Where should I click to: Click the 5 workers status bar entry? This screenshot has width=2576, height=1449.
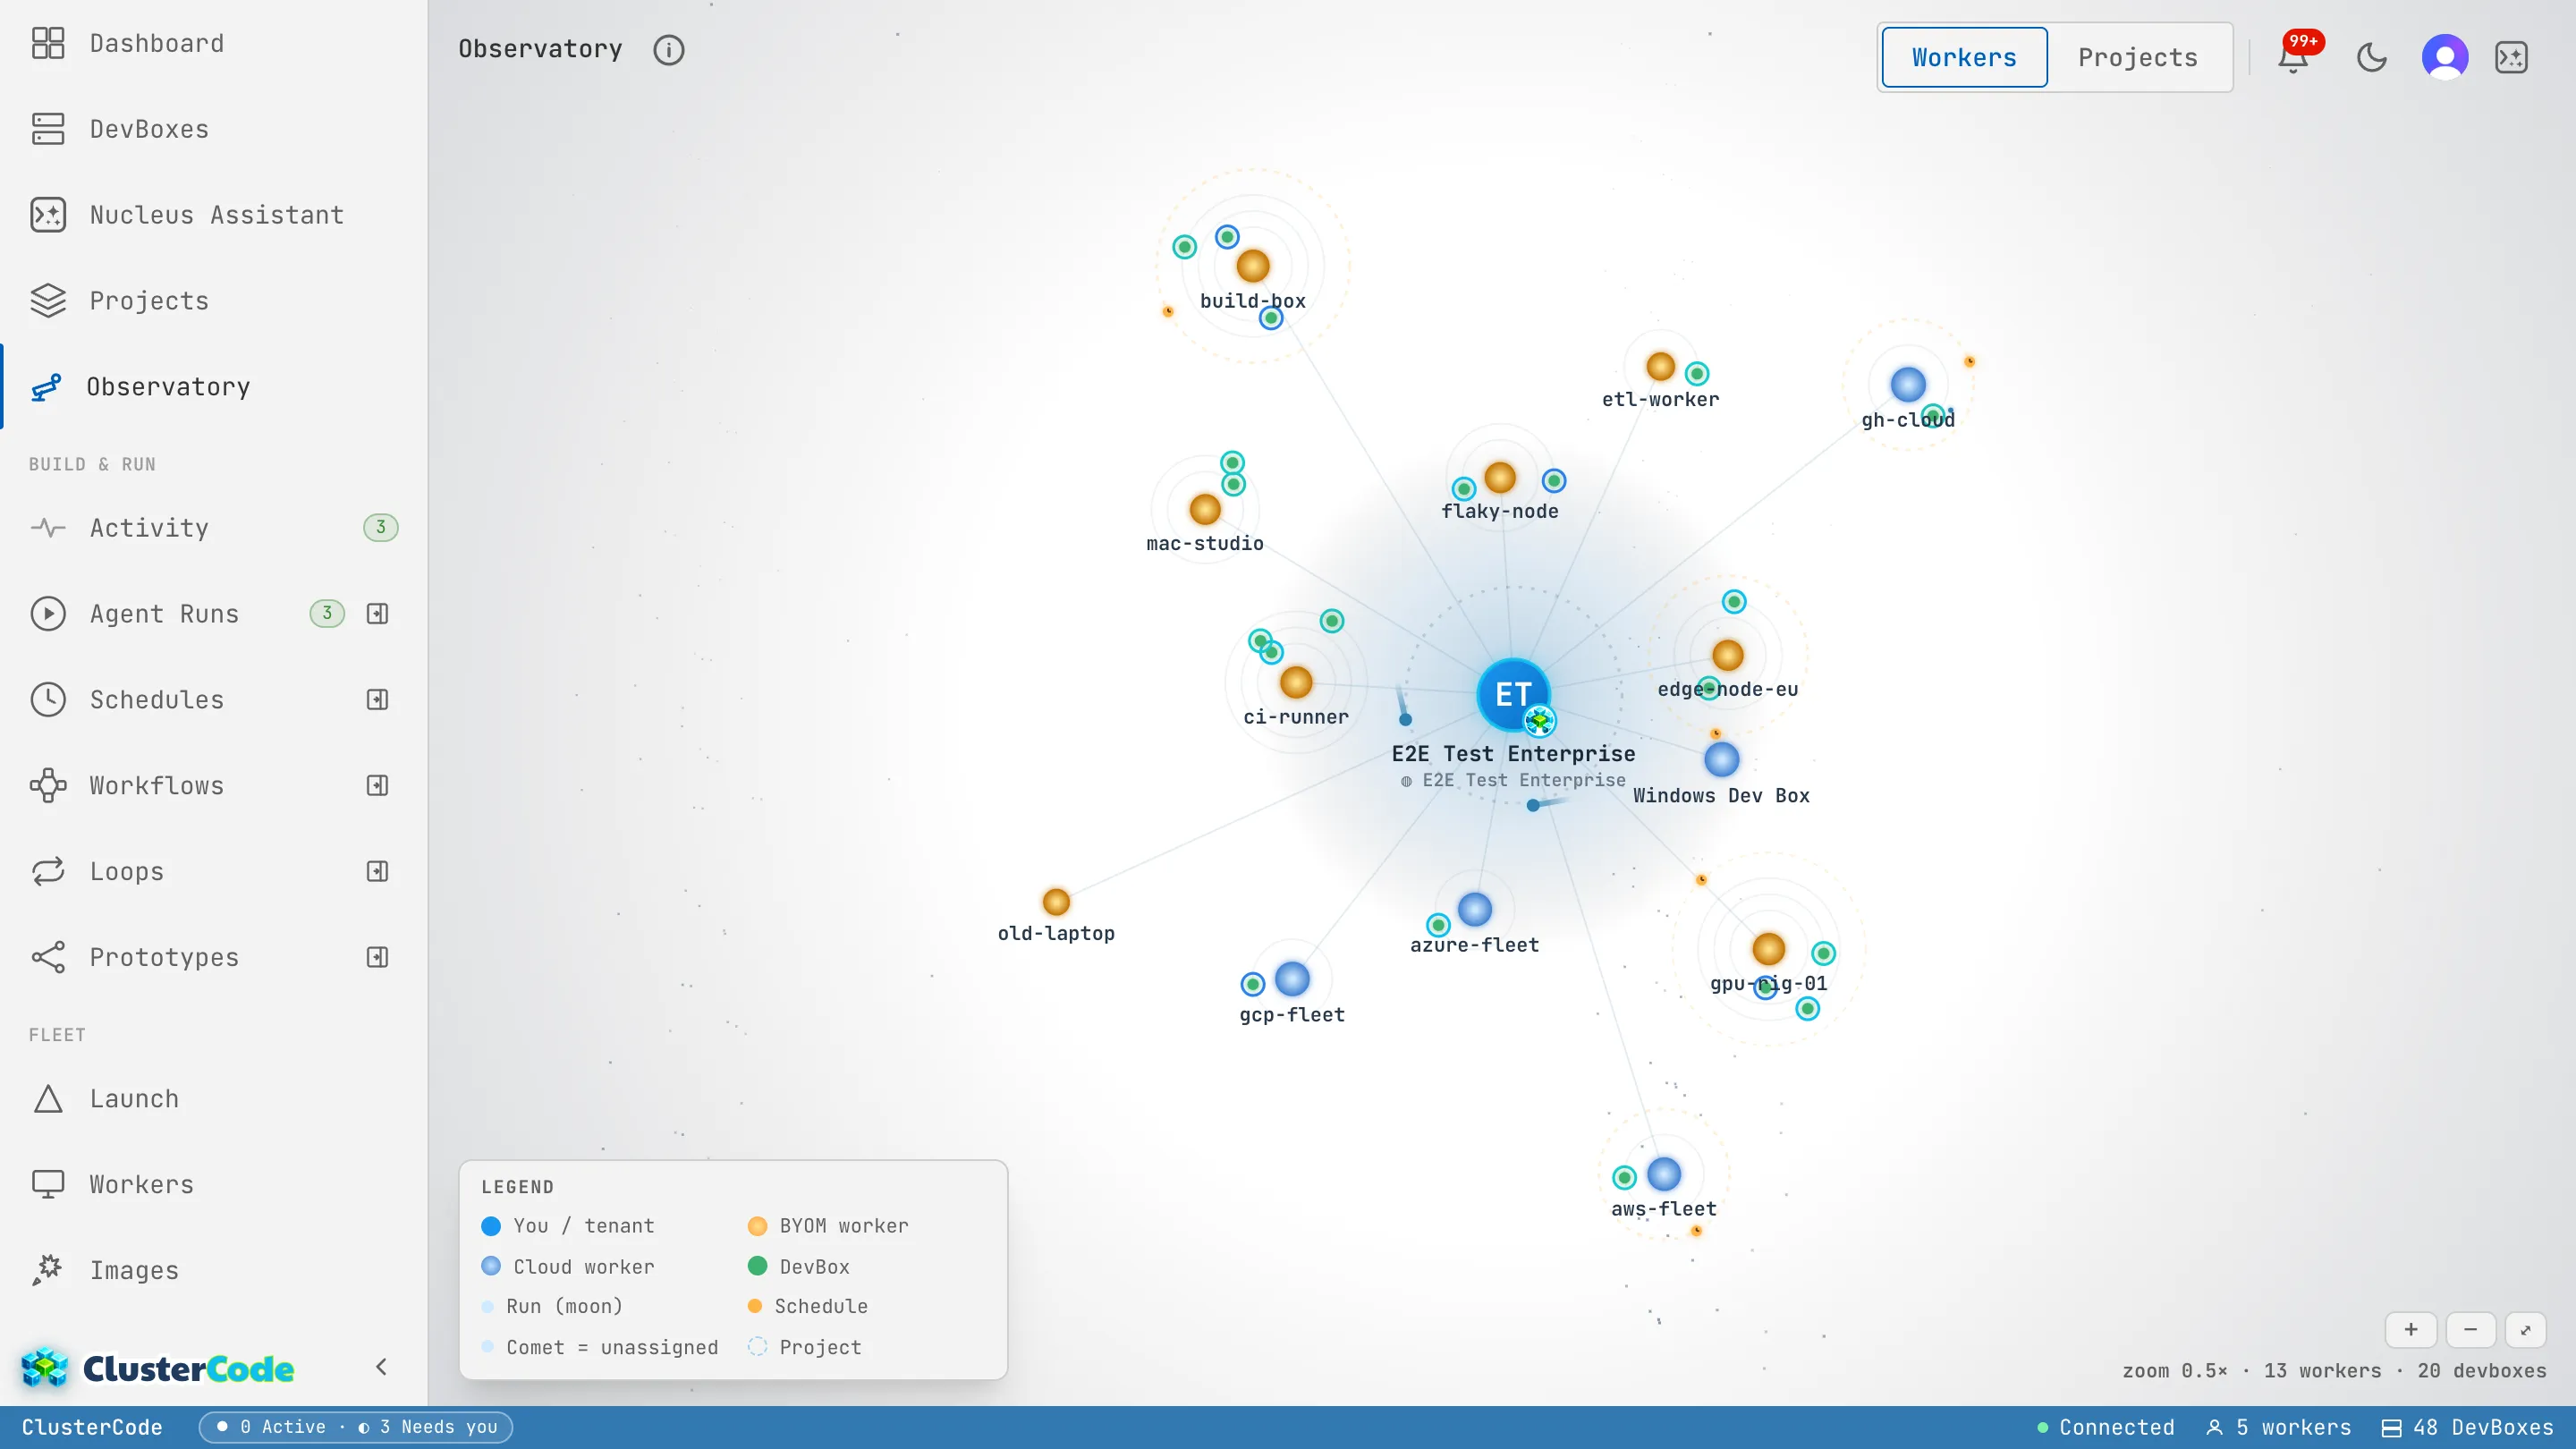pos(2278,1427)
